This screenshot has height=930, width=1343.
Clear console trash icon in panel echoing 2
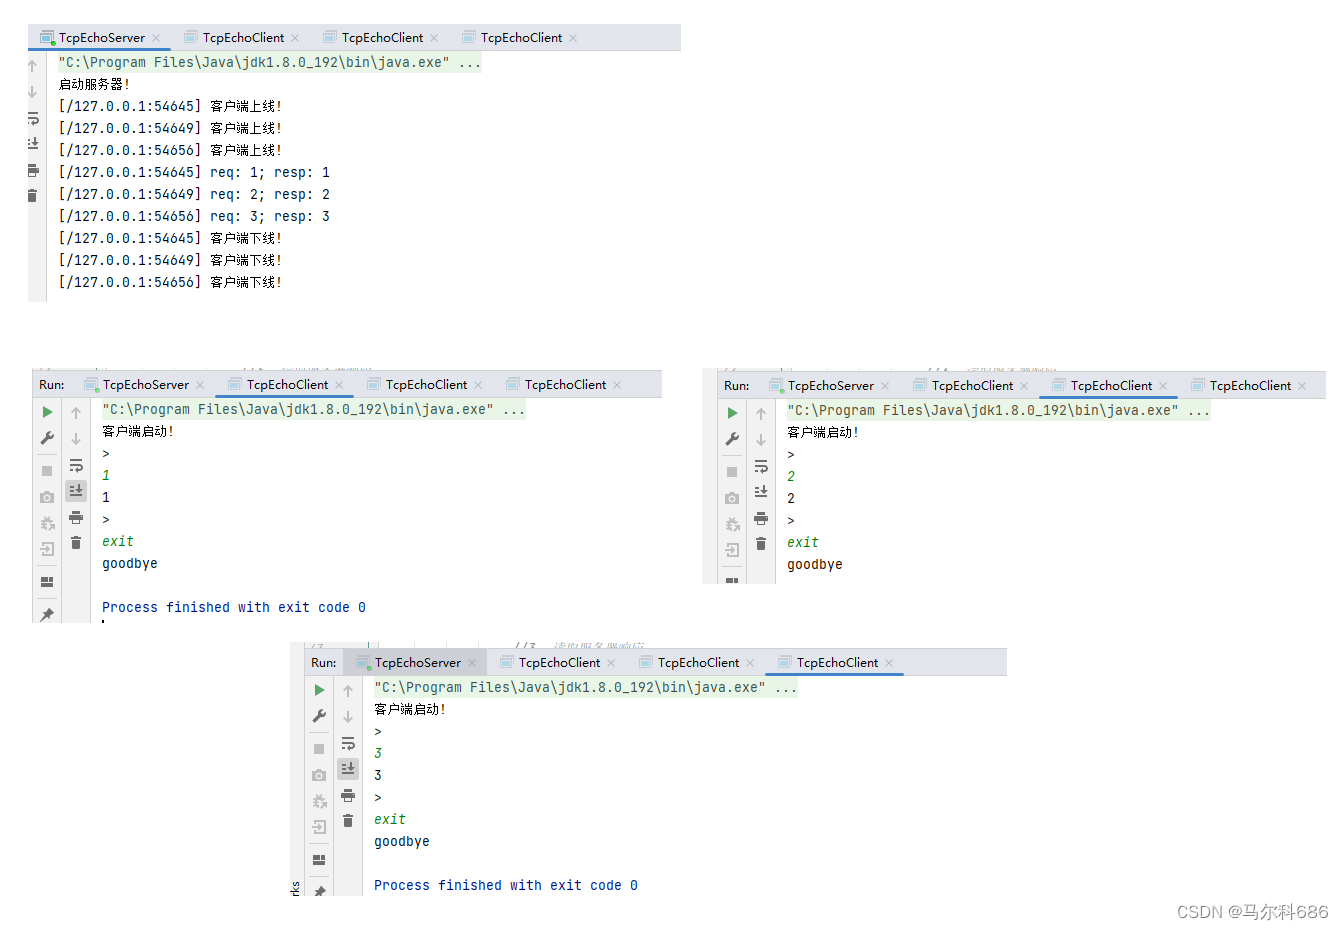(761, 544)
